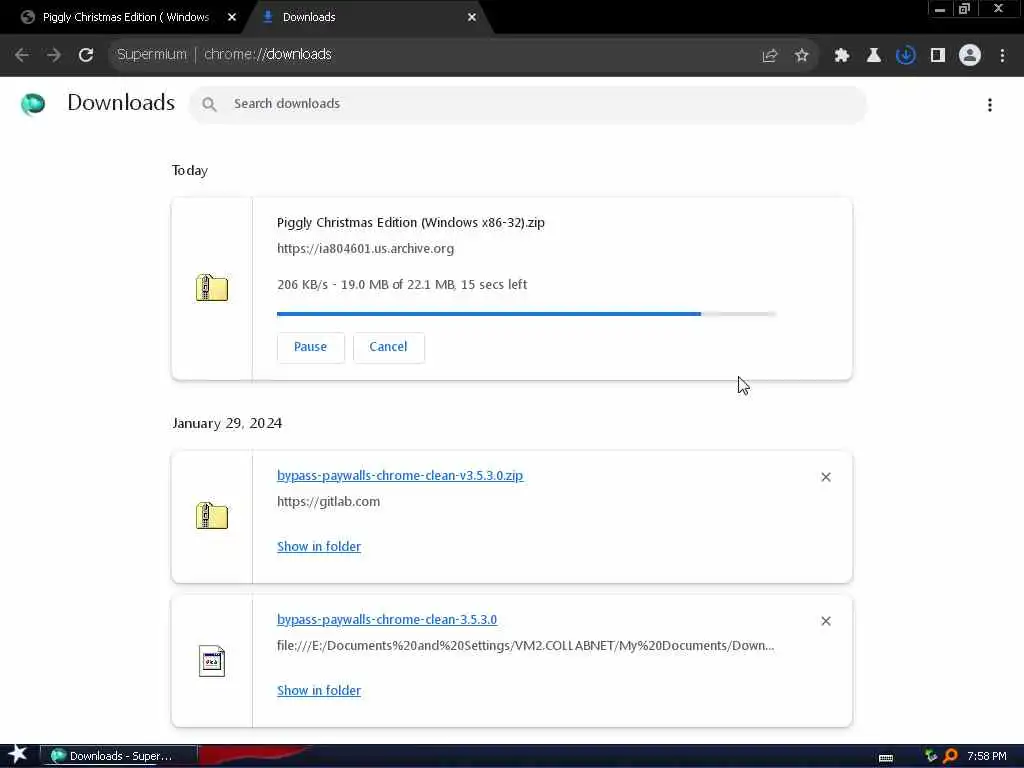This screenshot has width=1024, height=768.
Task: Open bypass-paywalls-chrome-clean-v3.5.3.0.zip link
Action: click(x=400, y=475)
